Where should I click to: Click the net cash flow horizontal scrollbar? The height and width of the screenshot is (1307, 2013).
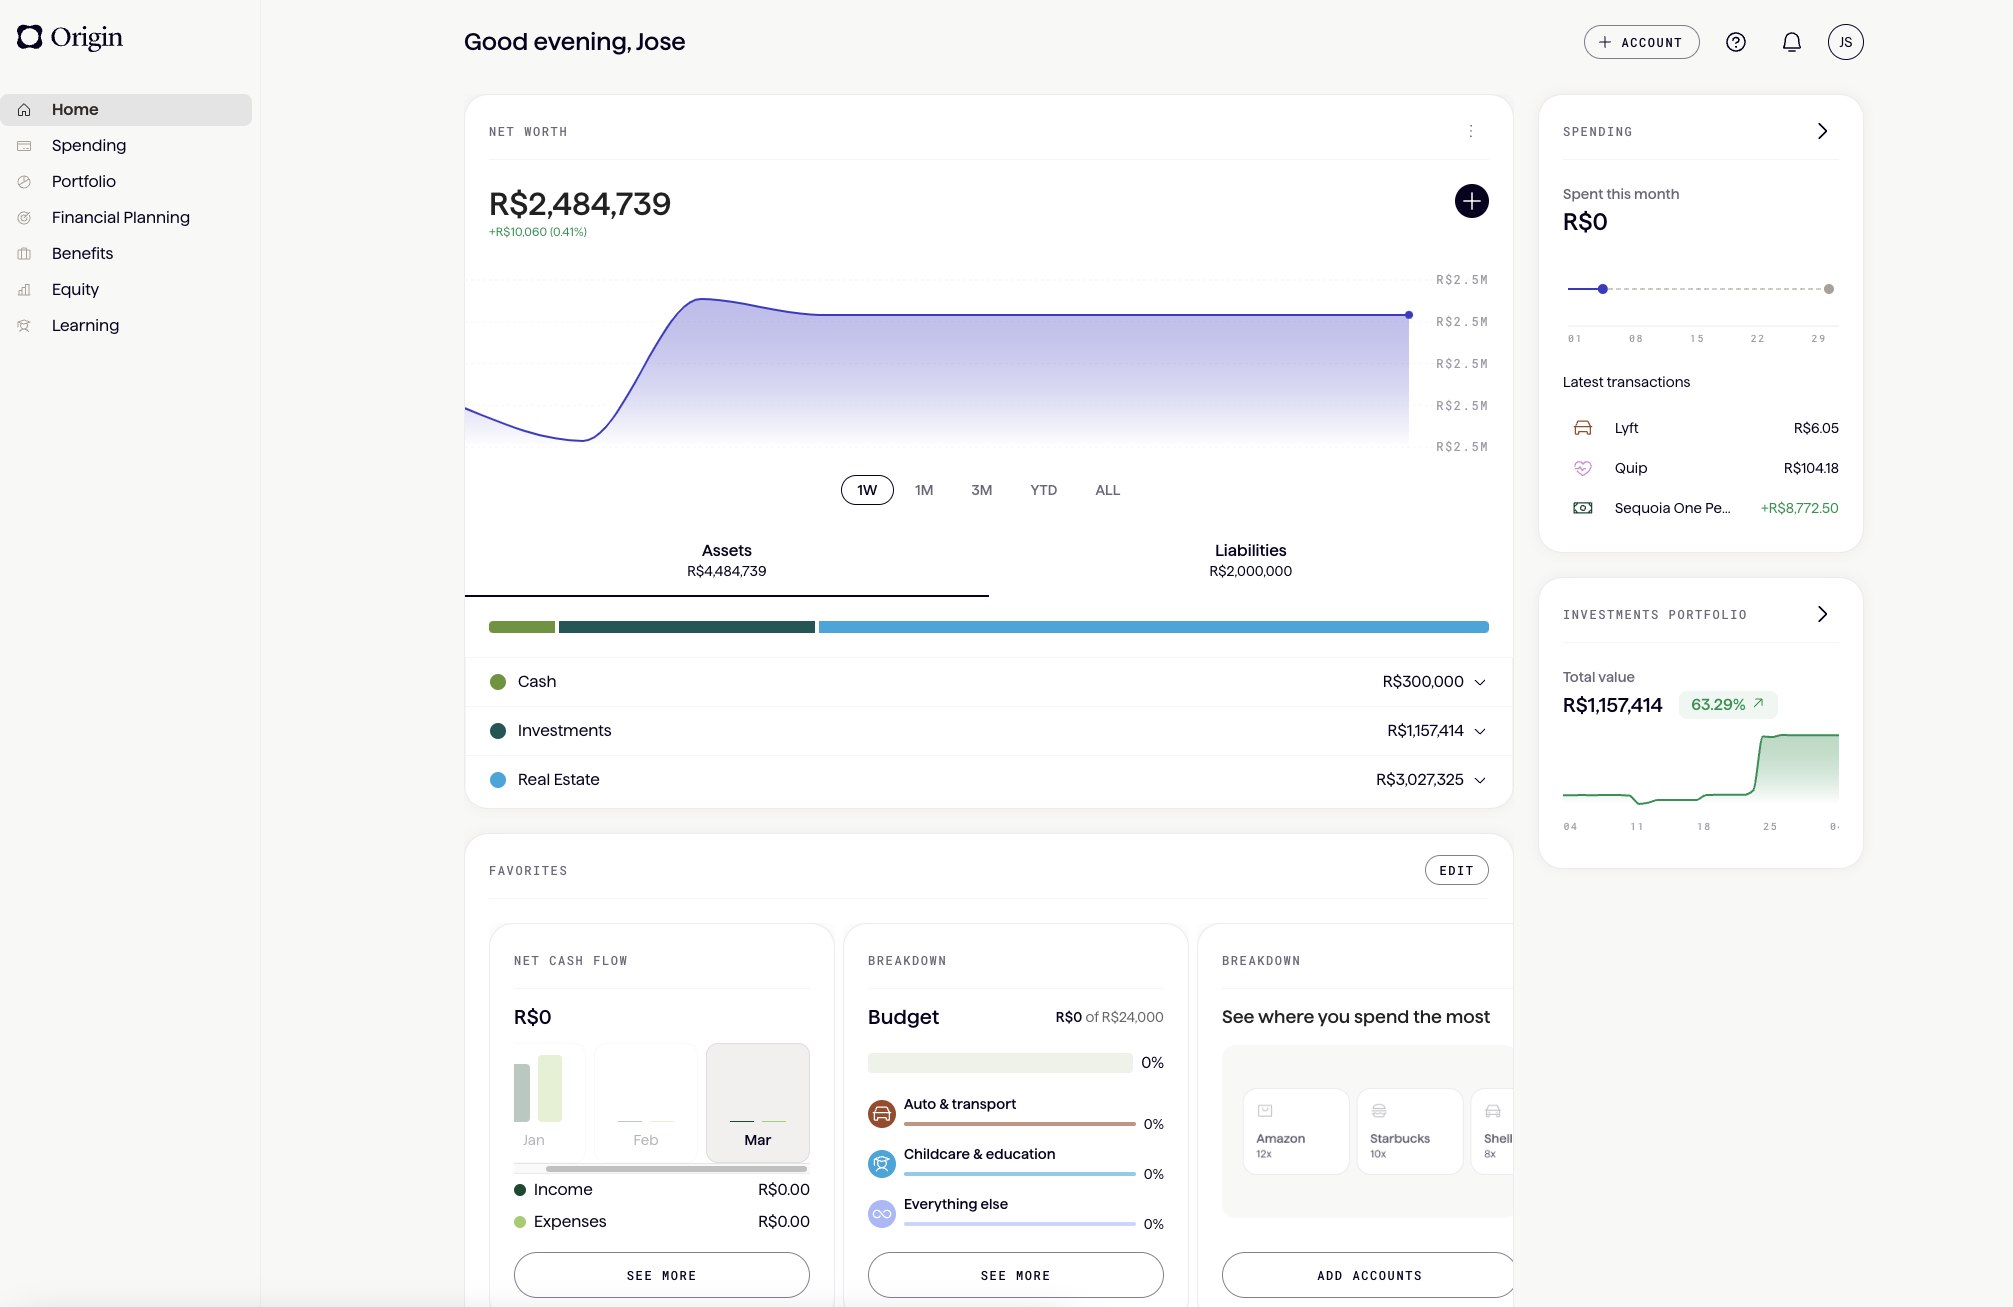(x=676, y=1168)
